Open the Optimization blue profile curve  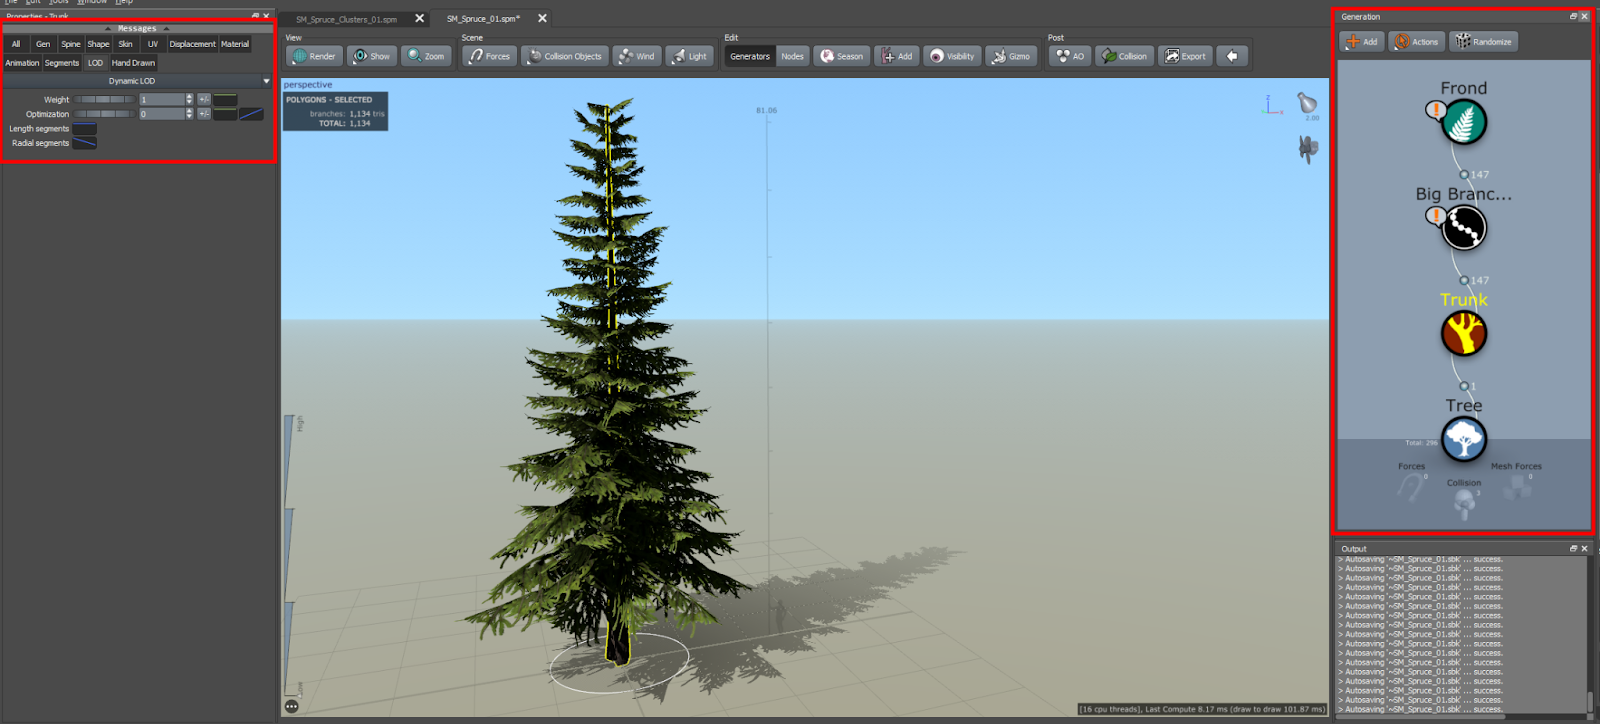[x=252, y=114]
